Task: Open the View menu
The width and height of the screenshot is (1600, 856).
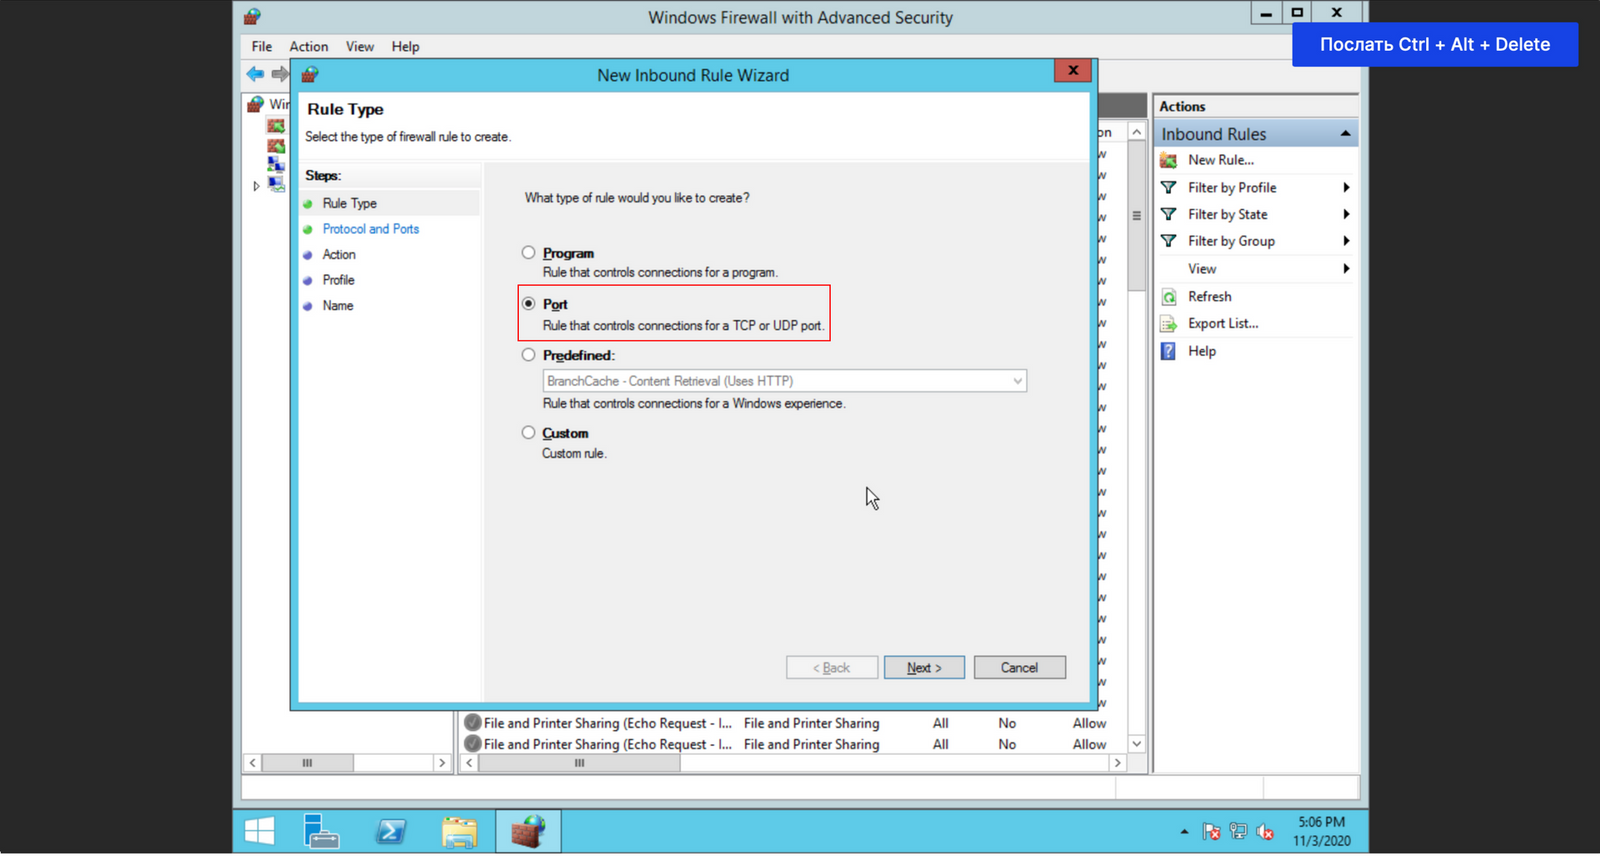Action: click(x=360, y=46)
